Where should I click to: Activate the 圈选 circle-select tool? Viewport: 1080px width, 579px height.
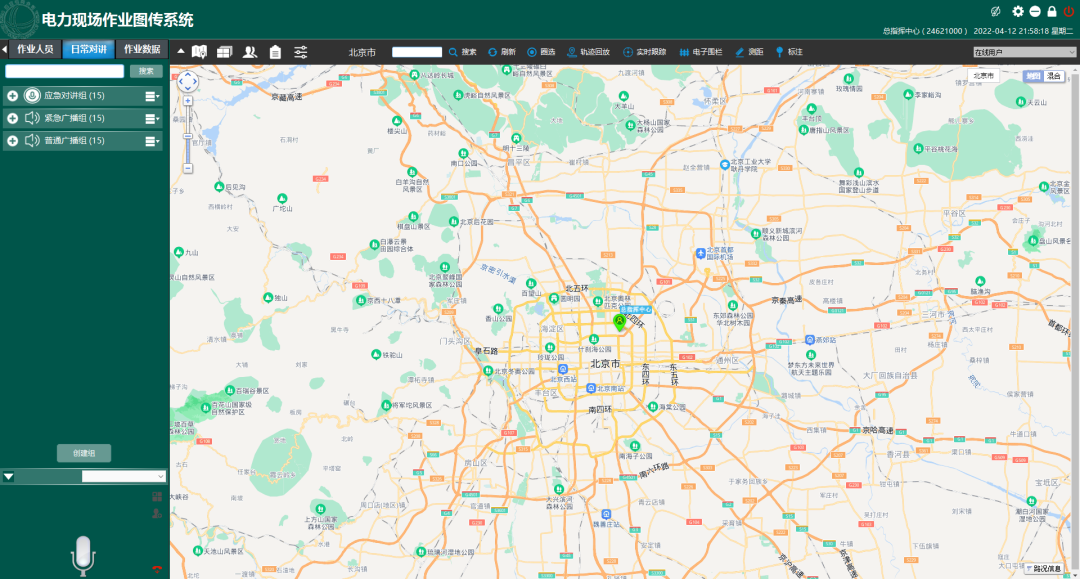pos(541,52)
